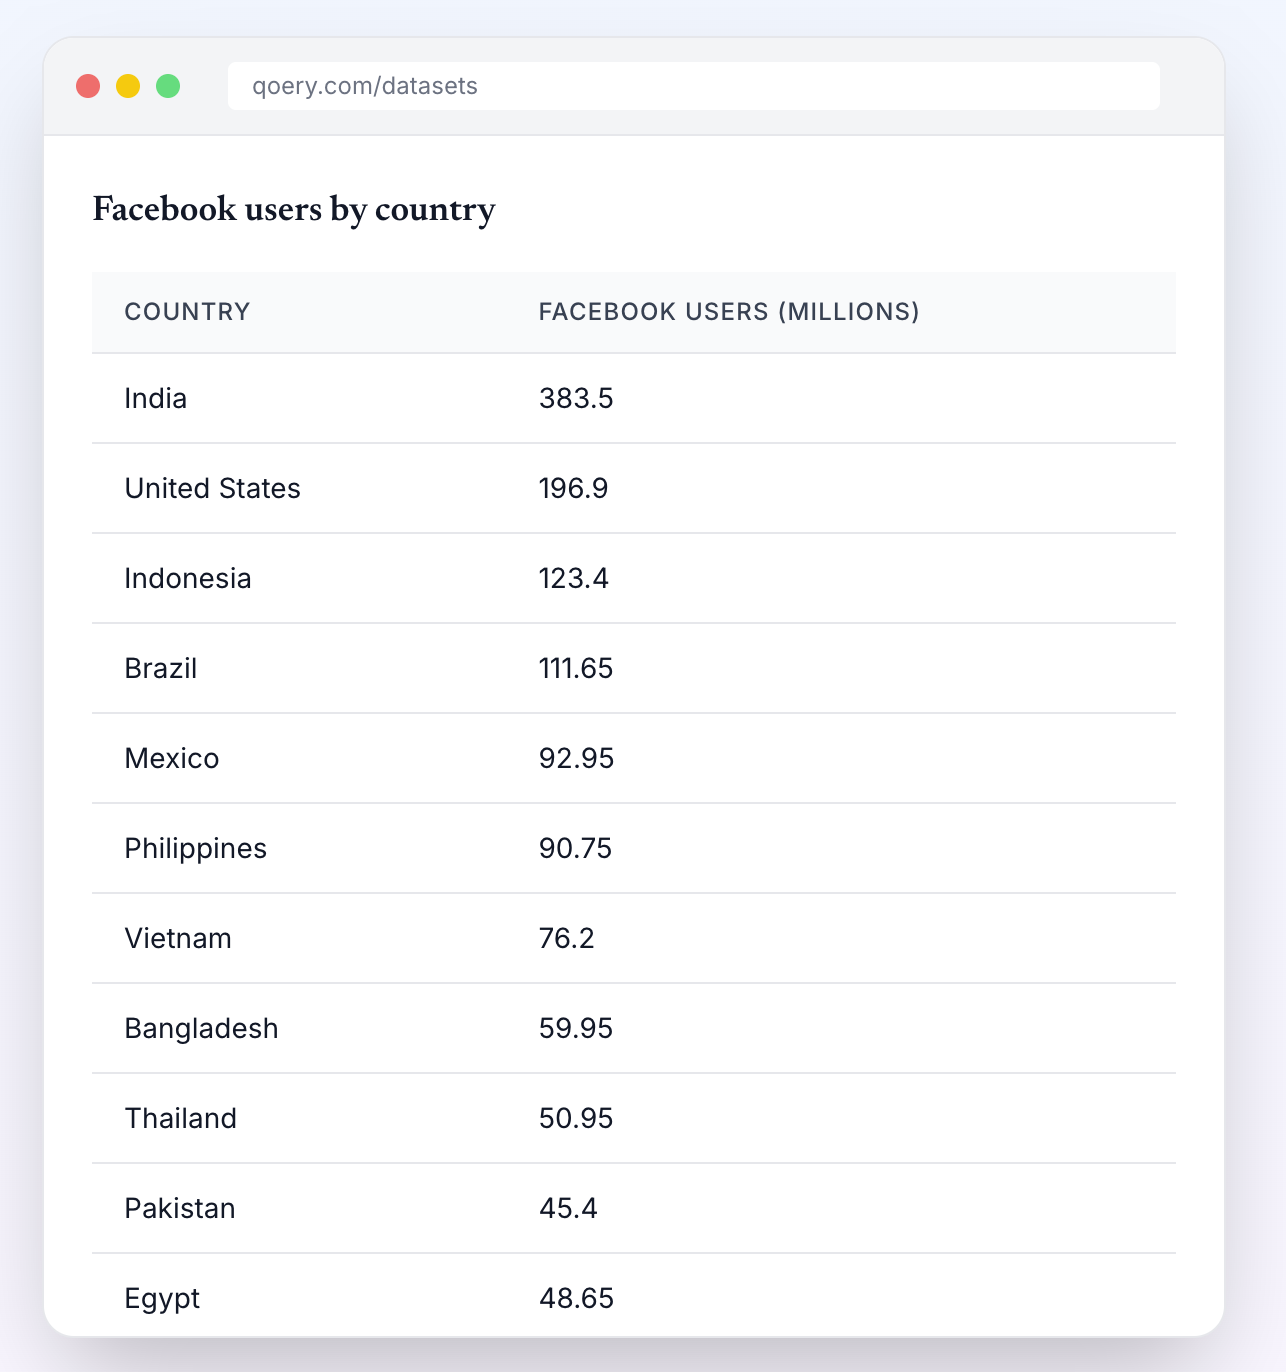This screenshot has height=1372, width=1286.
Task: Click the Facebook users by country heading
Action: click(x=294, y=210)
